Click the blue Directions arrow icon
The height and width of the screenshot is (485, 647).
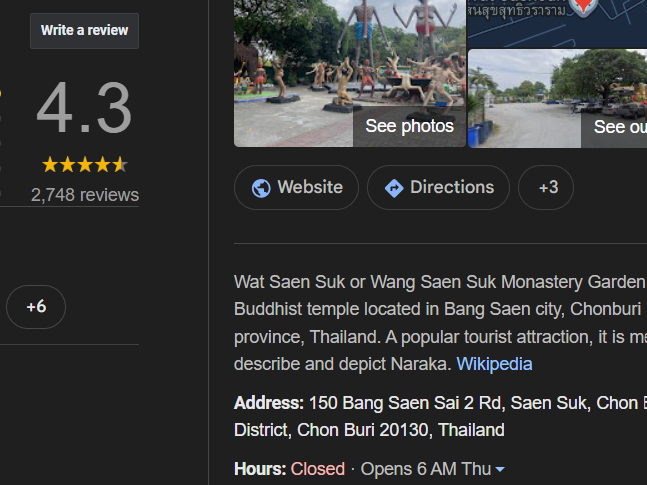pyautogui.click(x=394, y=188)
